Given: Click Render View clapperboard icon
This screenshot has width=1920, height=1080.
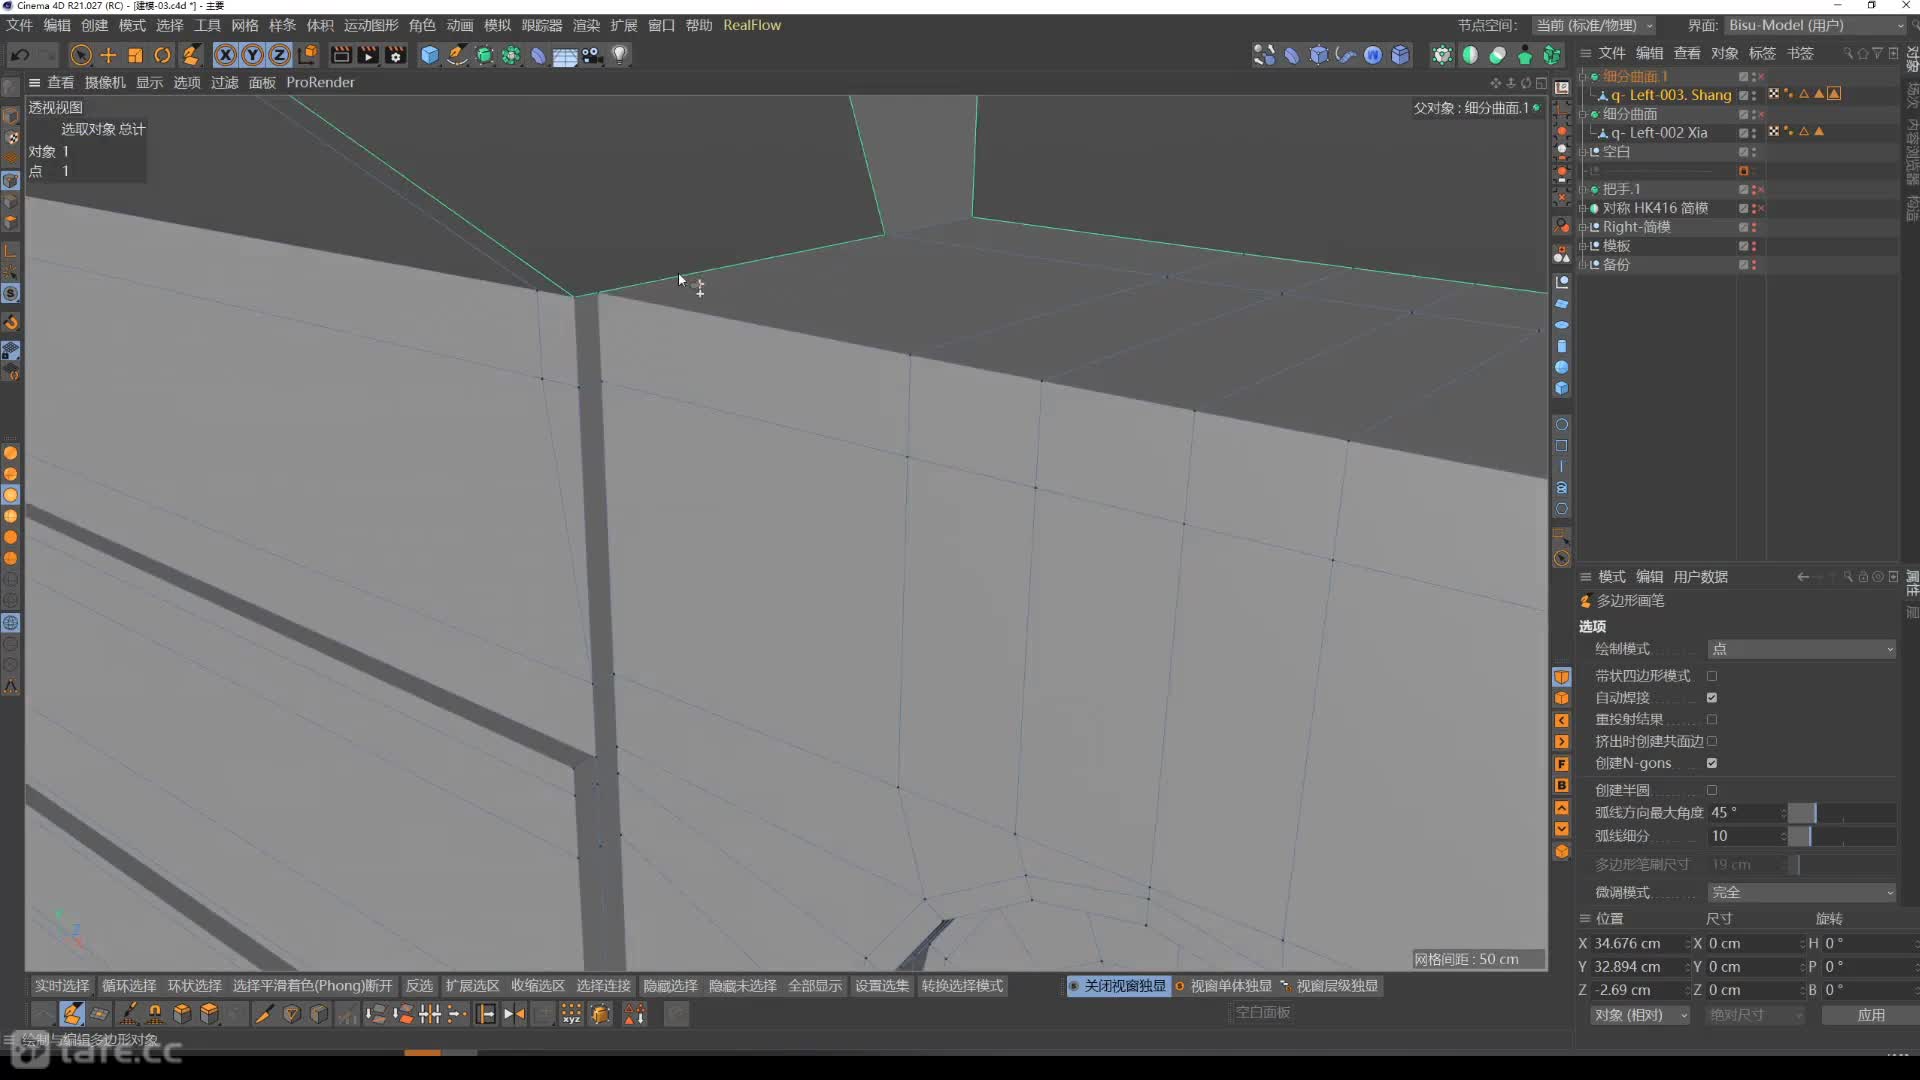Looking at the screenshot, I should pos(341,55).
